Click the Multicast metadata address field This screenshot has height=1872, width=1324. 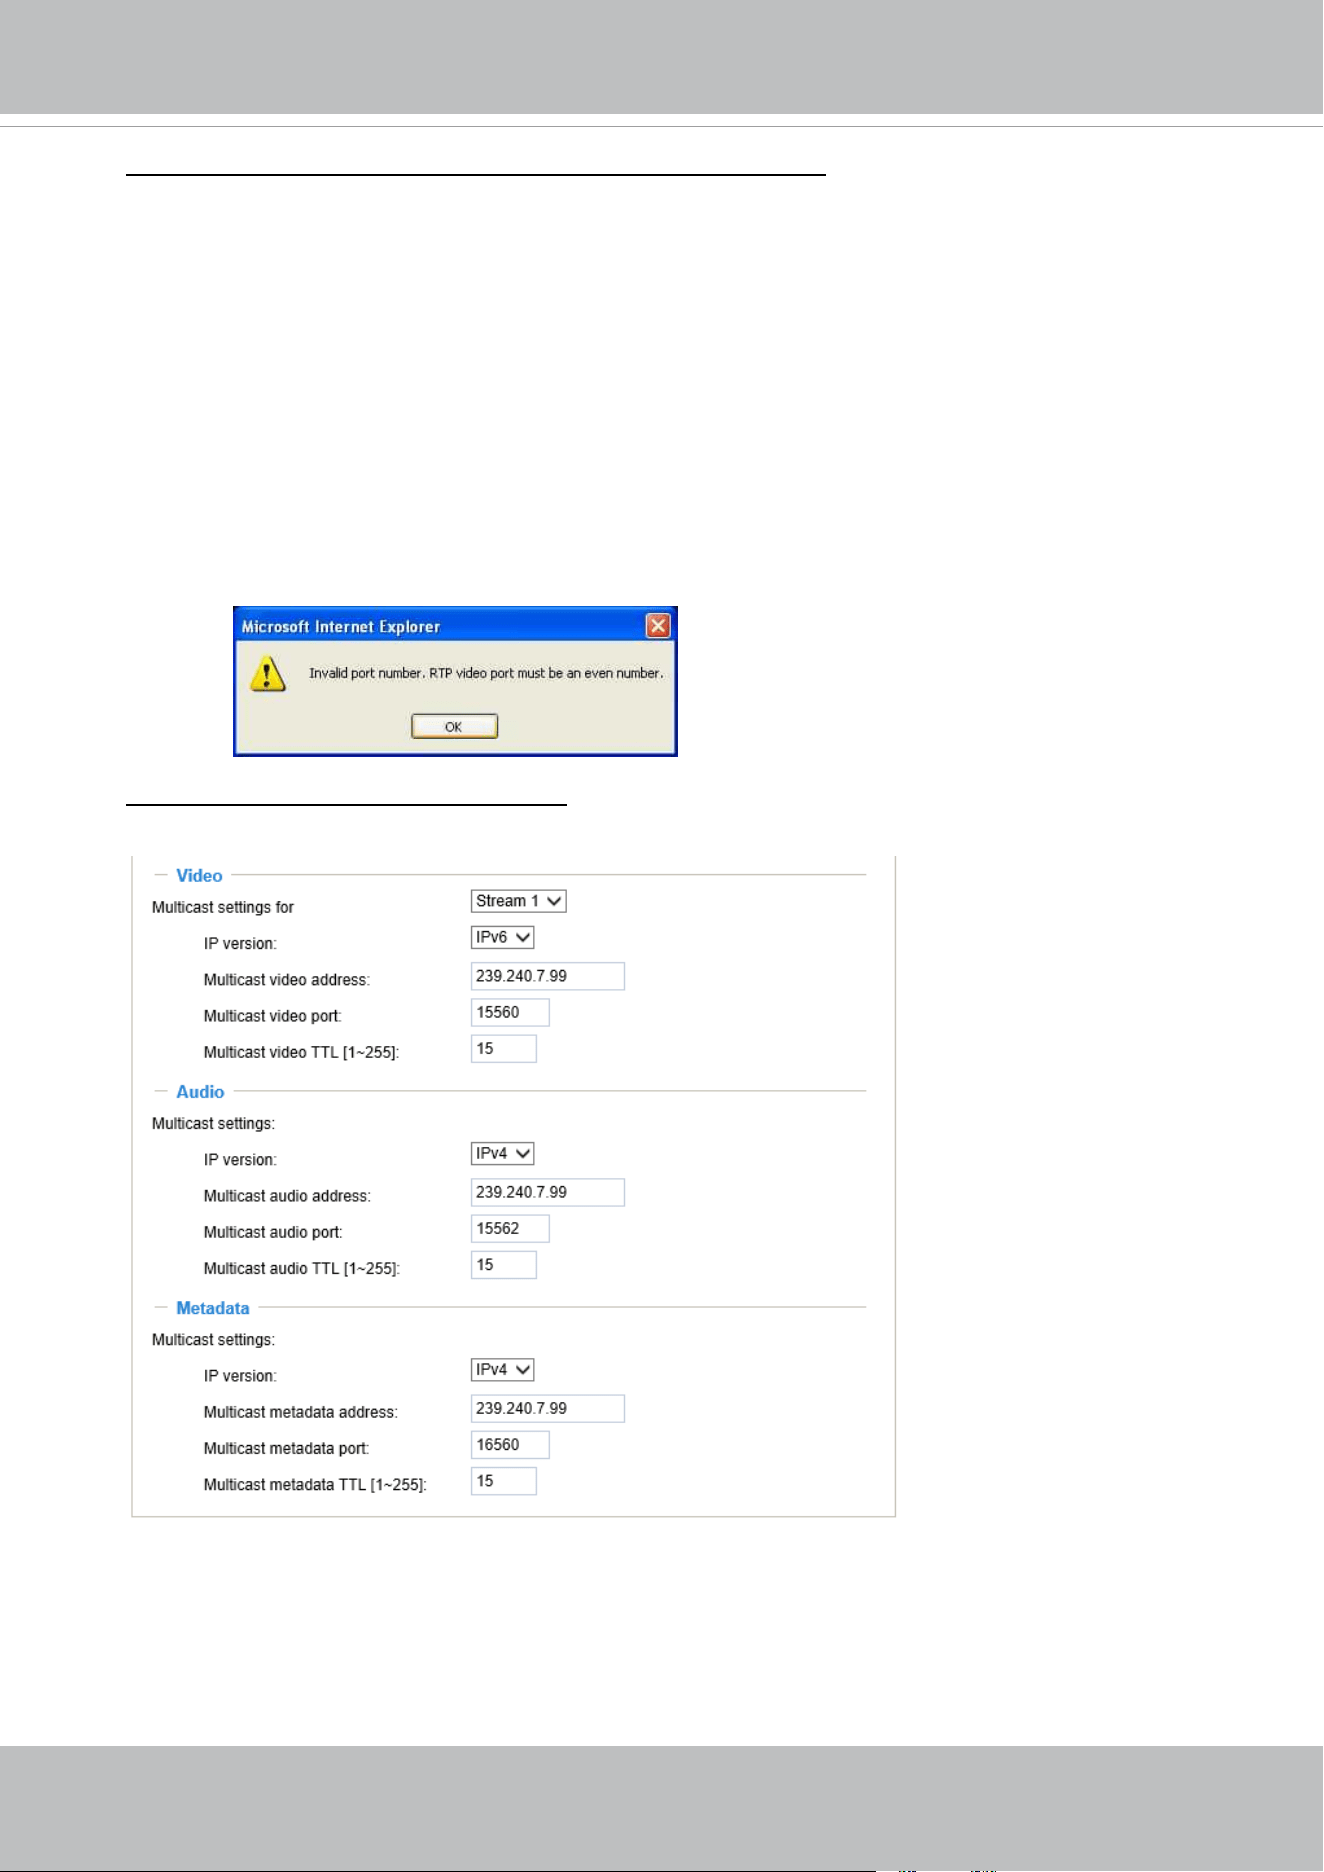pos(548,1408)
